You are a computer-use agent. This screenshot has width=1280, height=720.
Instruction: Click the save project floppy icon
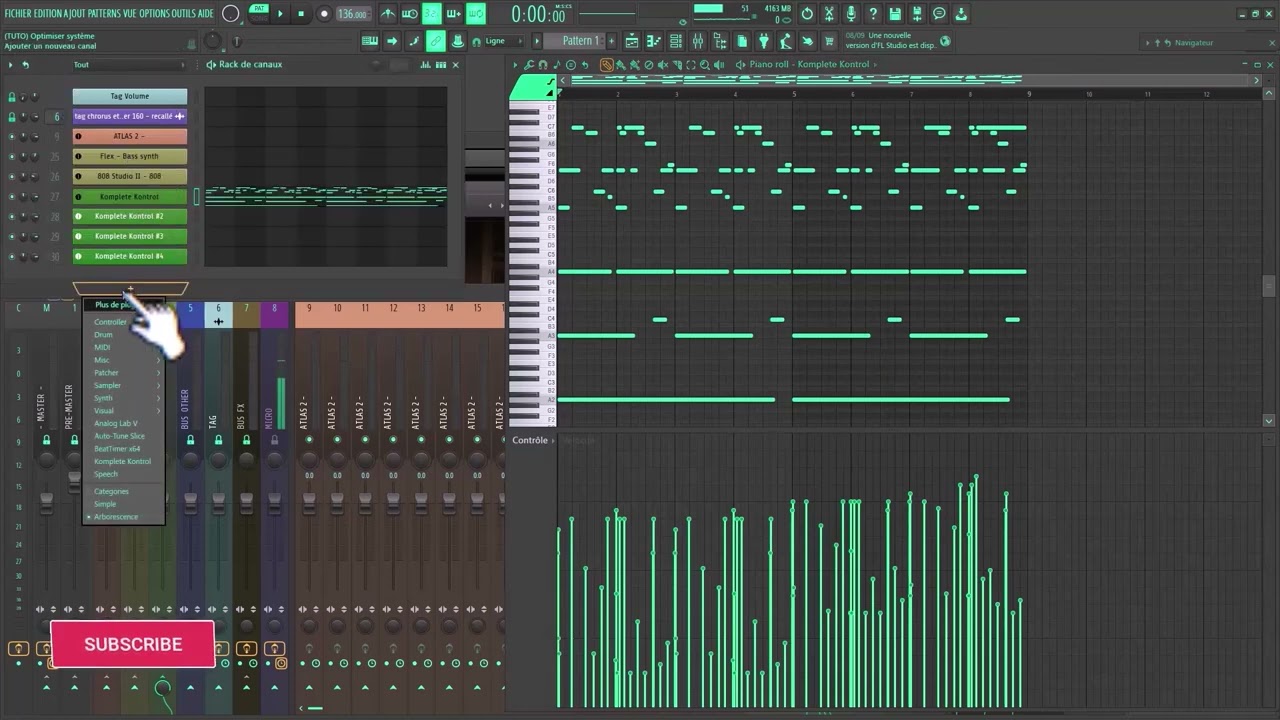[x=895, y=14]
